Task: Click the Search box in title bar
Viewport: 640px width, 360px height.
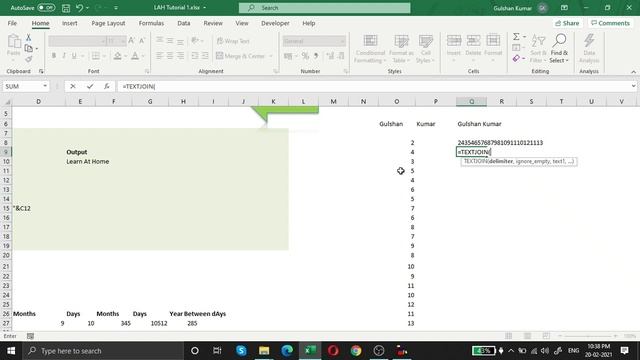Action: pos(324,8)
